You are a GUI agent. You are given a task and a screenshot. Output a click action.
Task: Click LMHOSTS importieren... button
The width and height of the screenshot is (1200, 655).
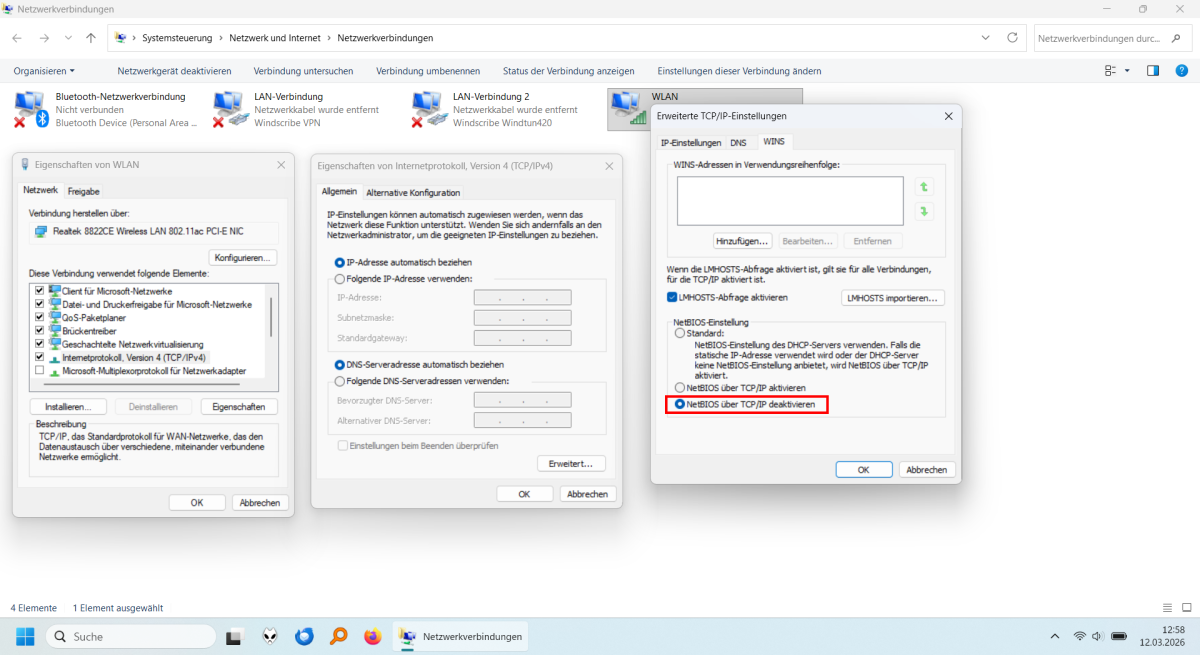coord(893,298)
